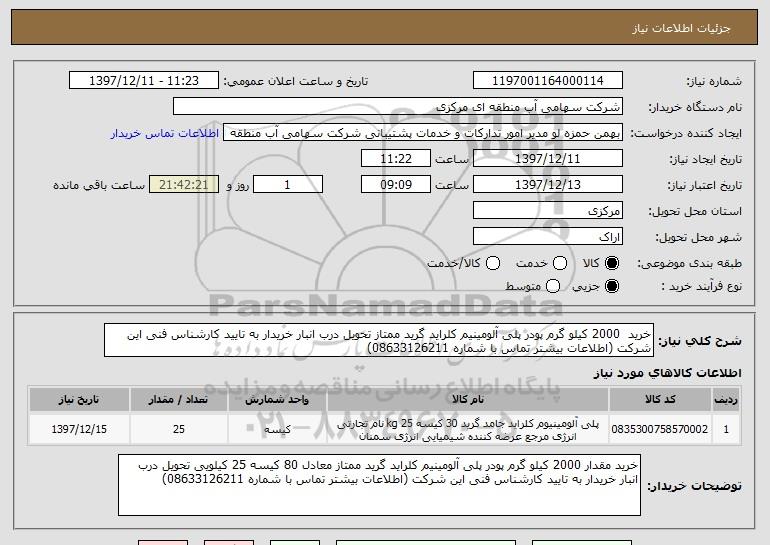
Task: Click the remaining time countdown 21:42:21
Action: 184,185
